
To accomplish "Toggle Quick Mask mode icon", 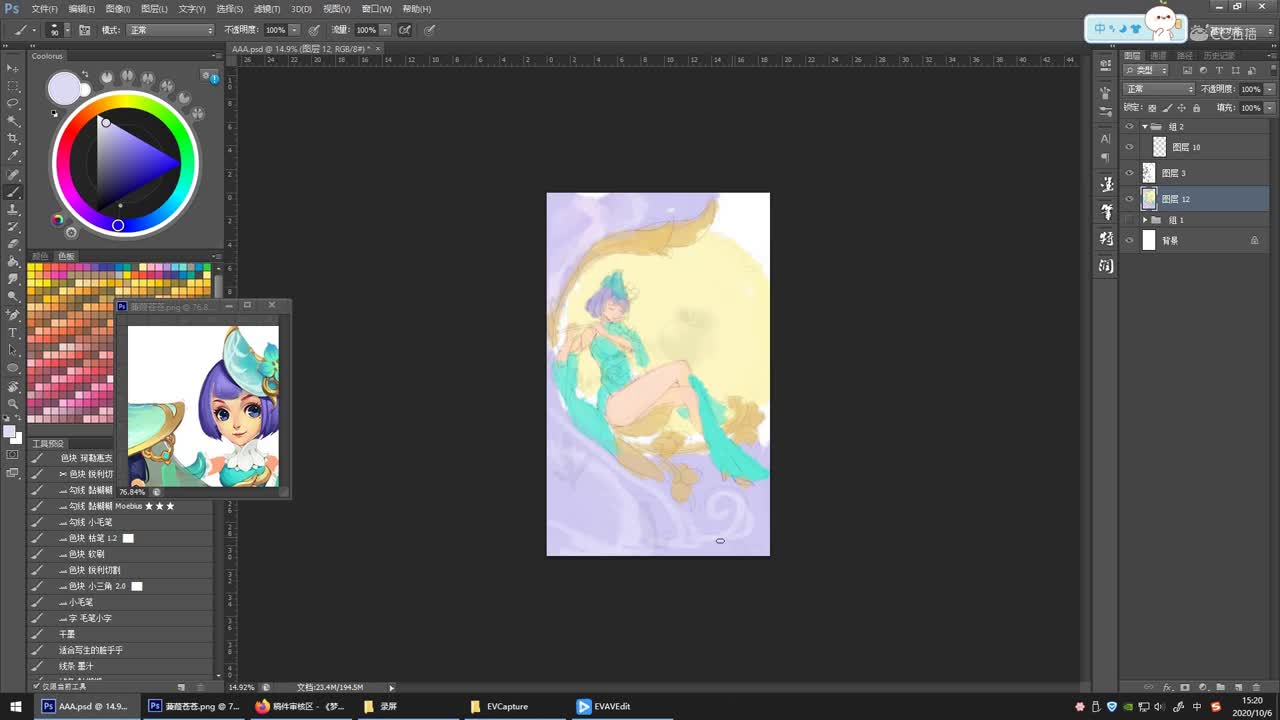I will pos(13,454).
